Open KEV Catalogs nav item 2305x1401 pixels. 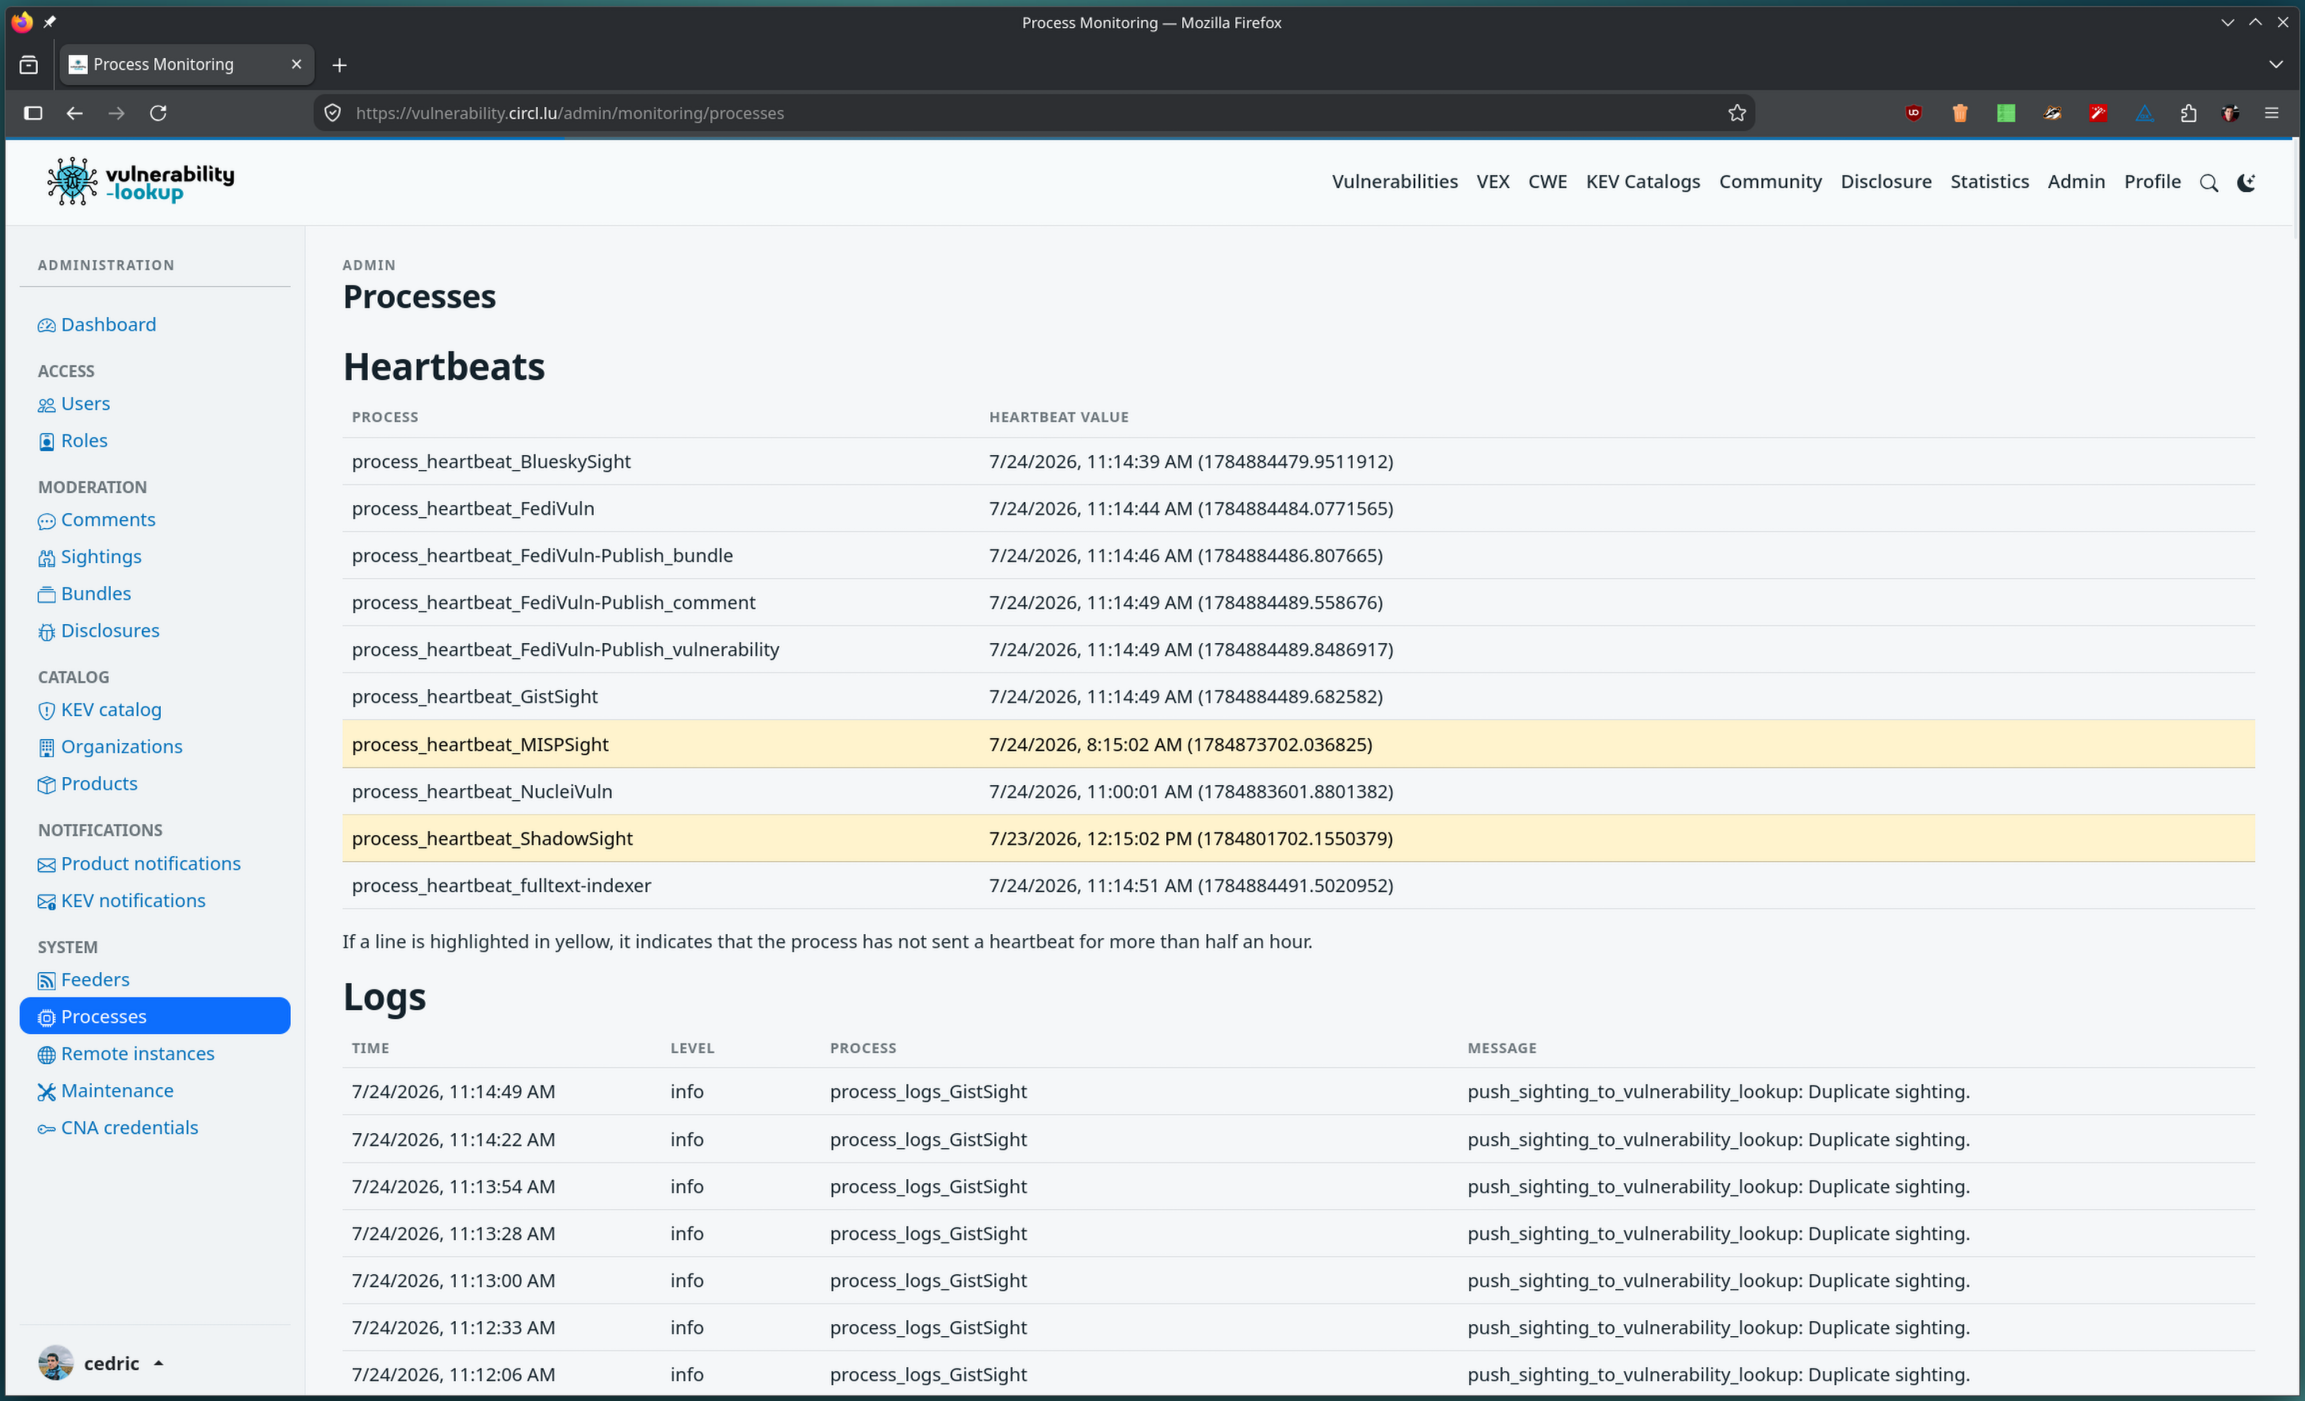click(1643, 181)
